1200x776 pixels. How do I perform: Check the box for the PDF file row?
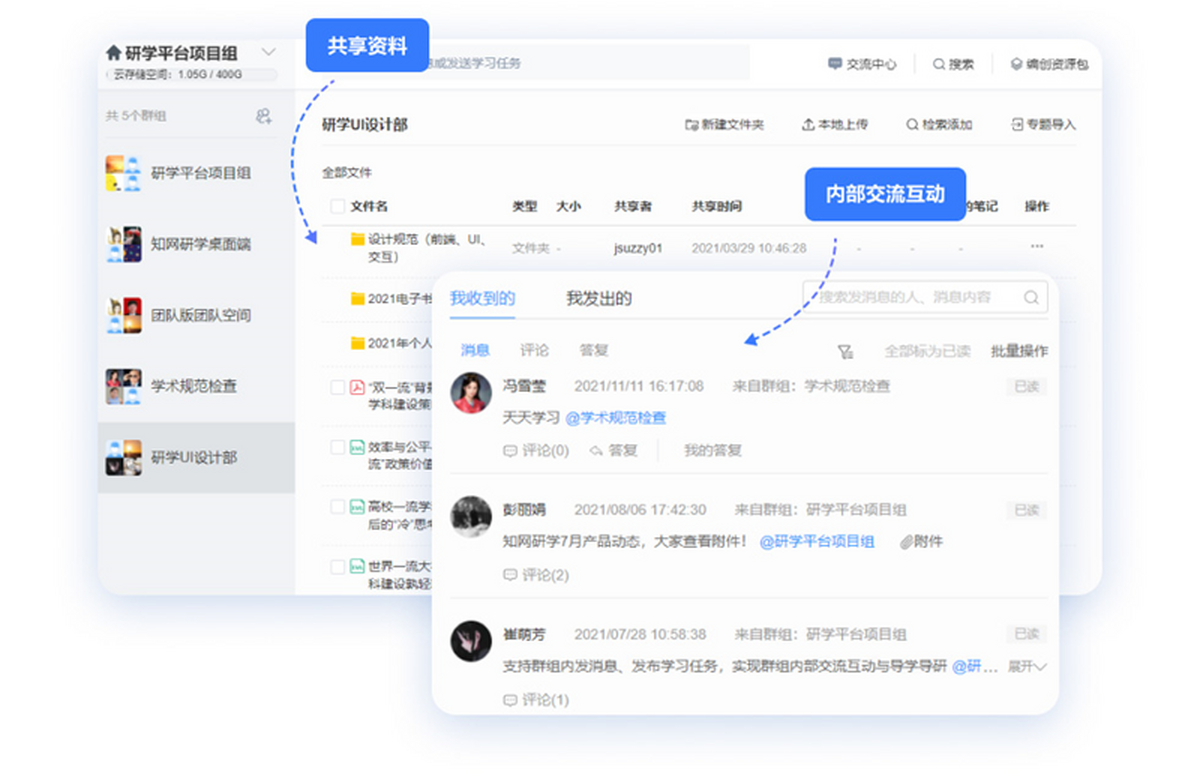click(x=338, y=387)
